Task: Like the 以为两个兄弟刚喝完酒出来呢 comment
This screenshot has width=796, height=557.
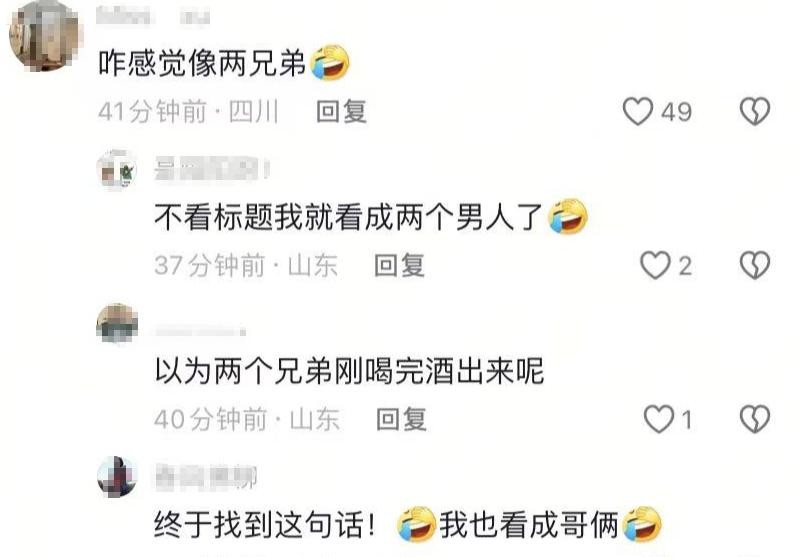Action: coord(658,419)
